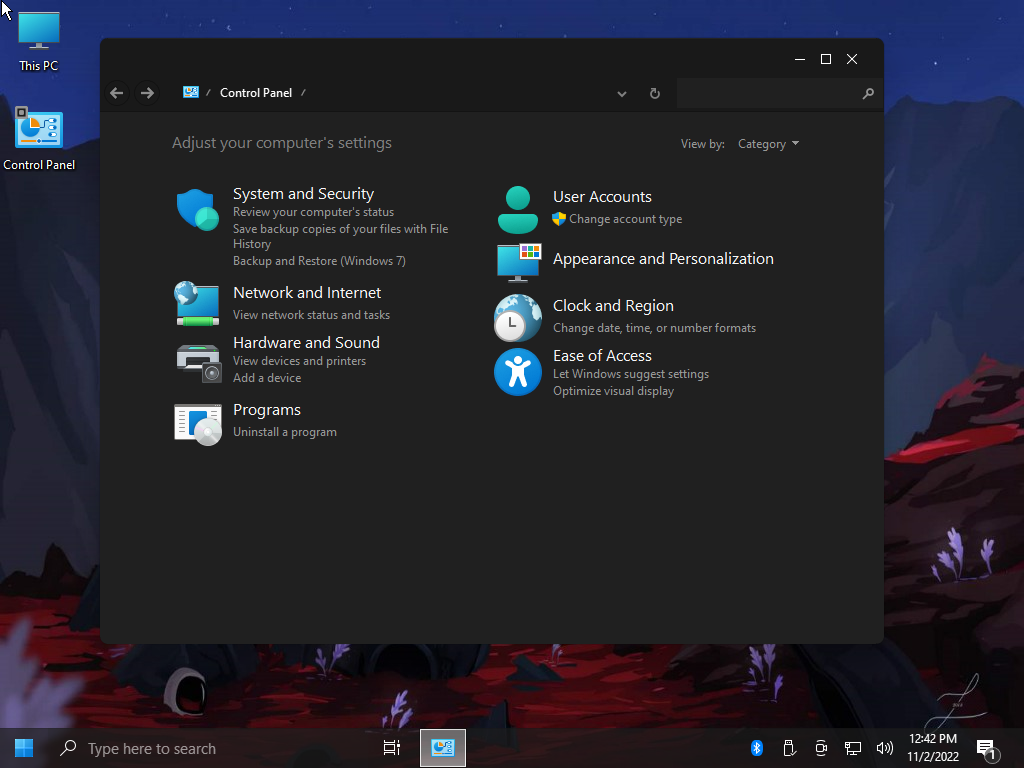Viewport: 1024px width, 768px height.
Task: Open the Windows Start button
Action: (24, 748)
